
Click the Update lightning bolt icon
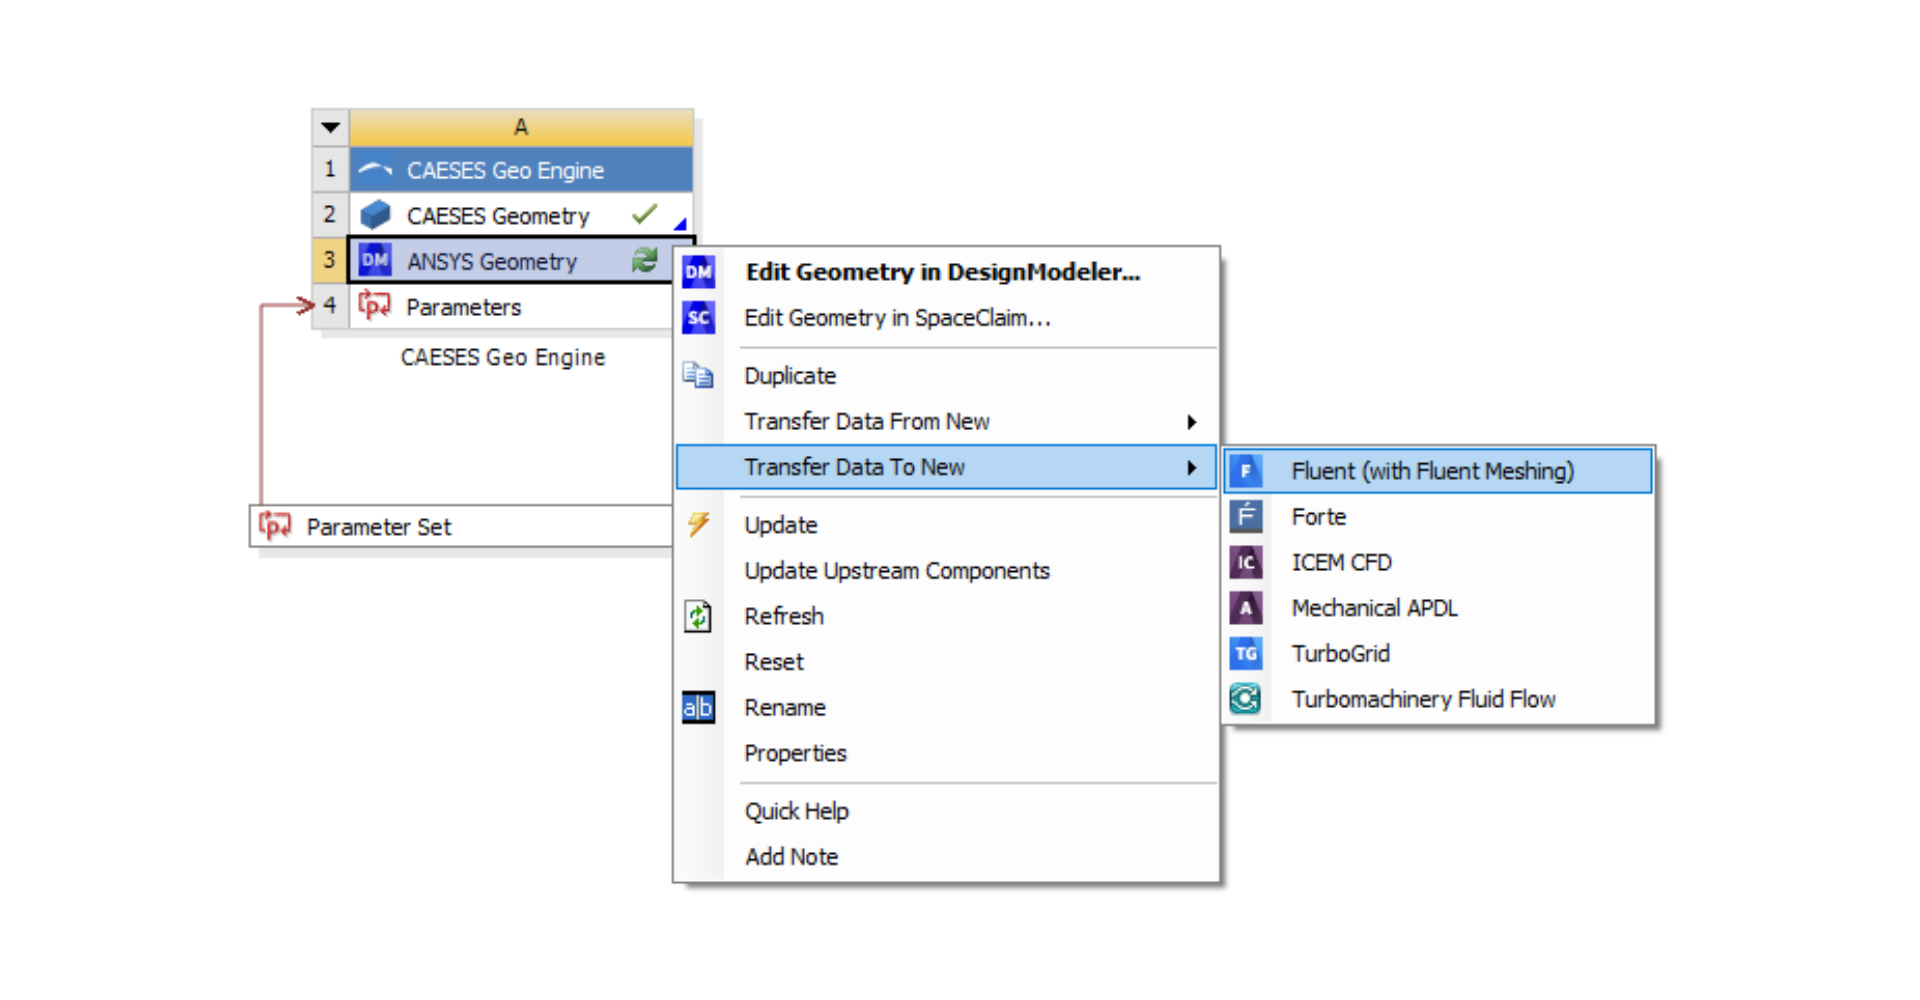[x=698, y=524]
